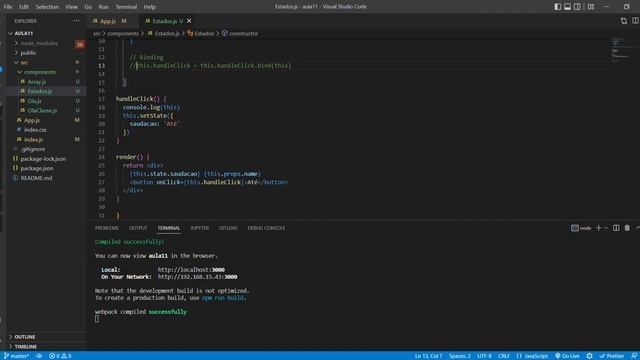
Task: Click Ln 13, Col 7 cursor position
Action: coord(428,356)
